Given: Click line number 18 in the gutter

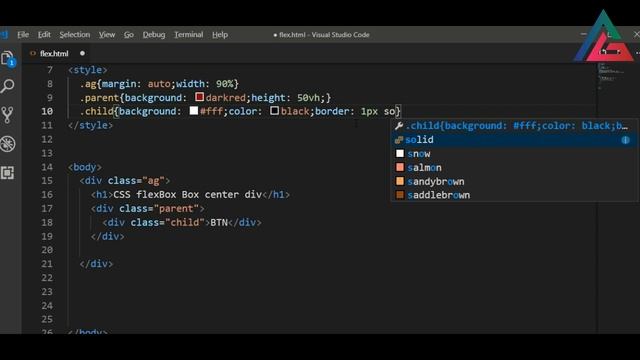Looking at the screenshot, I should tap(47, 222).
